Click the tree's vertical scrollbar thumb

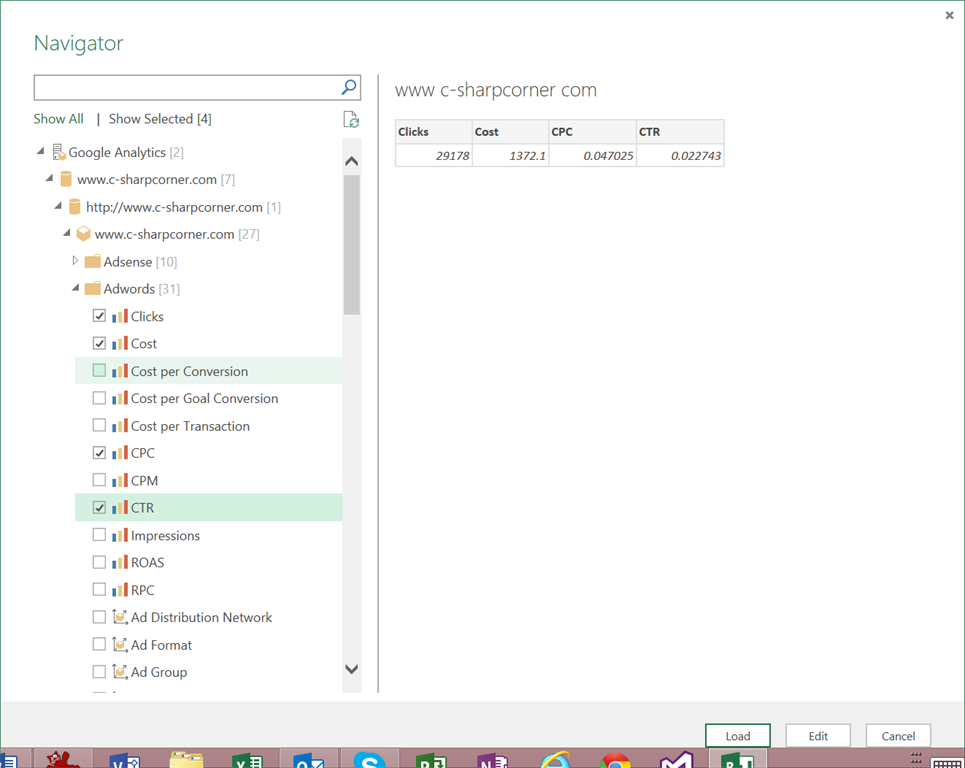click(351, 245)
